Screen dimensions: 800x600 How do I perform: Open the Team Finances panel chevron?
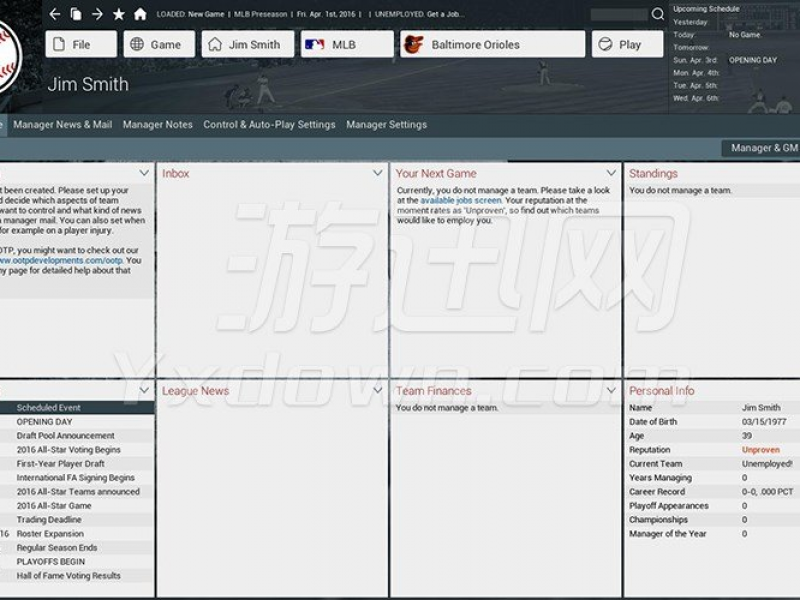click(x=611, y=390)
